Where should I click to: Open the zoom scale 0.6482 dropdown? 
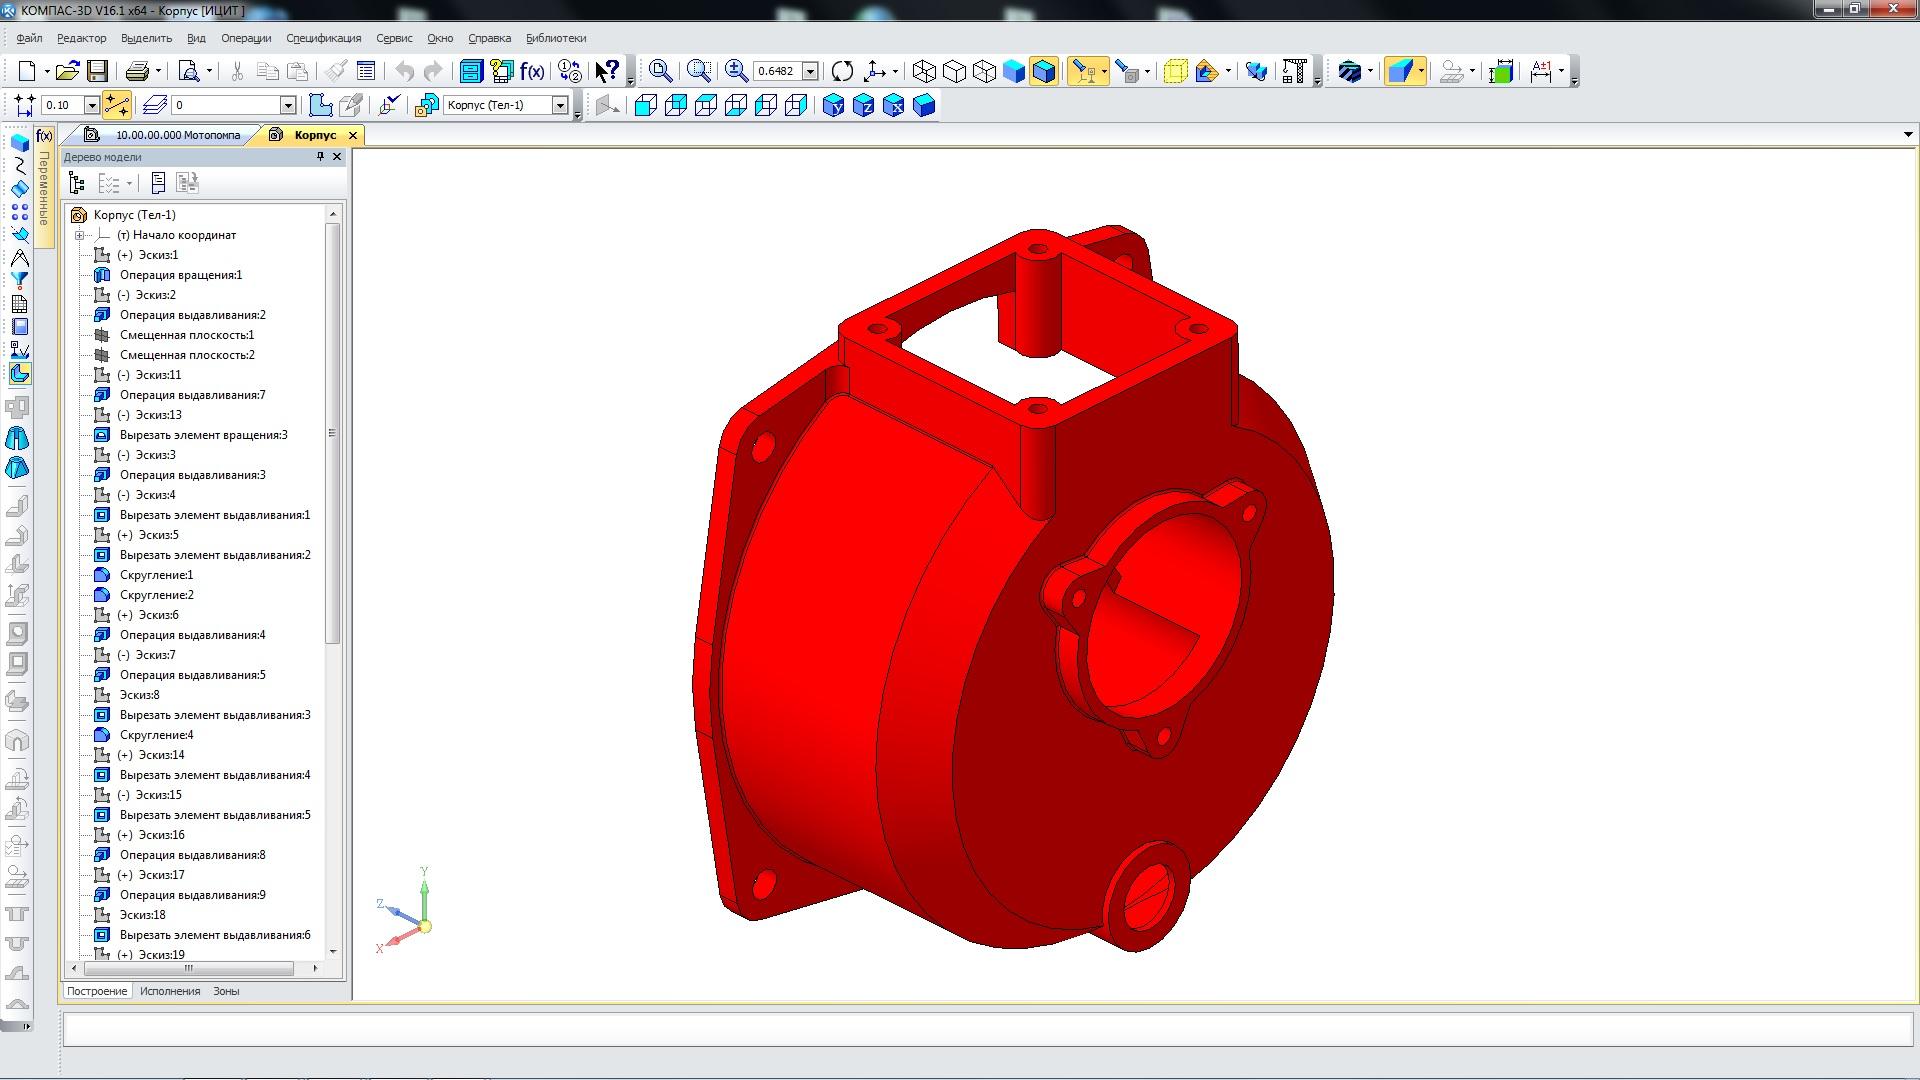[x=811, y=71]
